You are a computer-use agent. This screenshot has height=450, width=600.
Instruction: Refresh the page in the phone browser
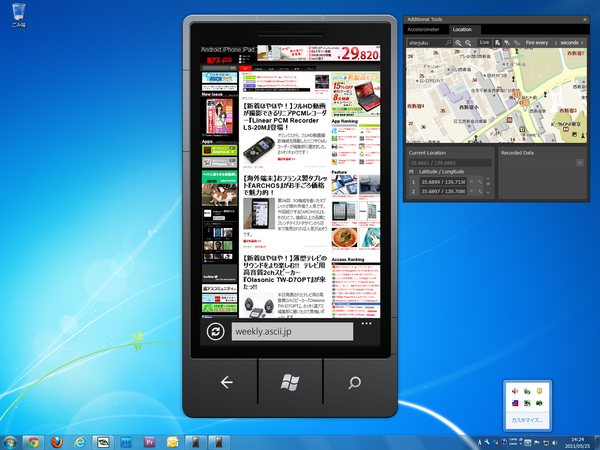pyautogui.click(x=215, y=331)
